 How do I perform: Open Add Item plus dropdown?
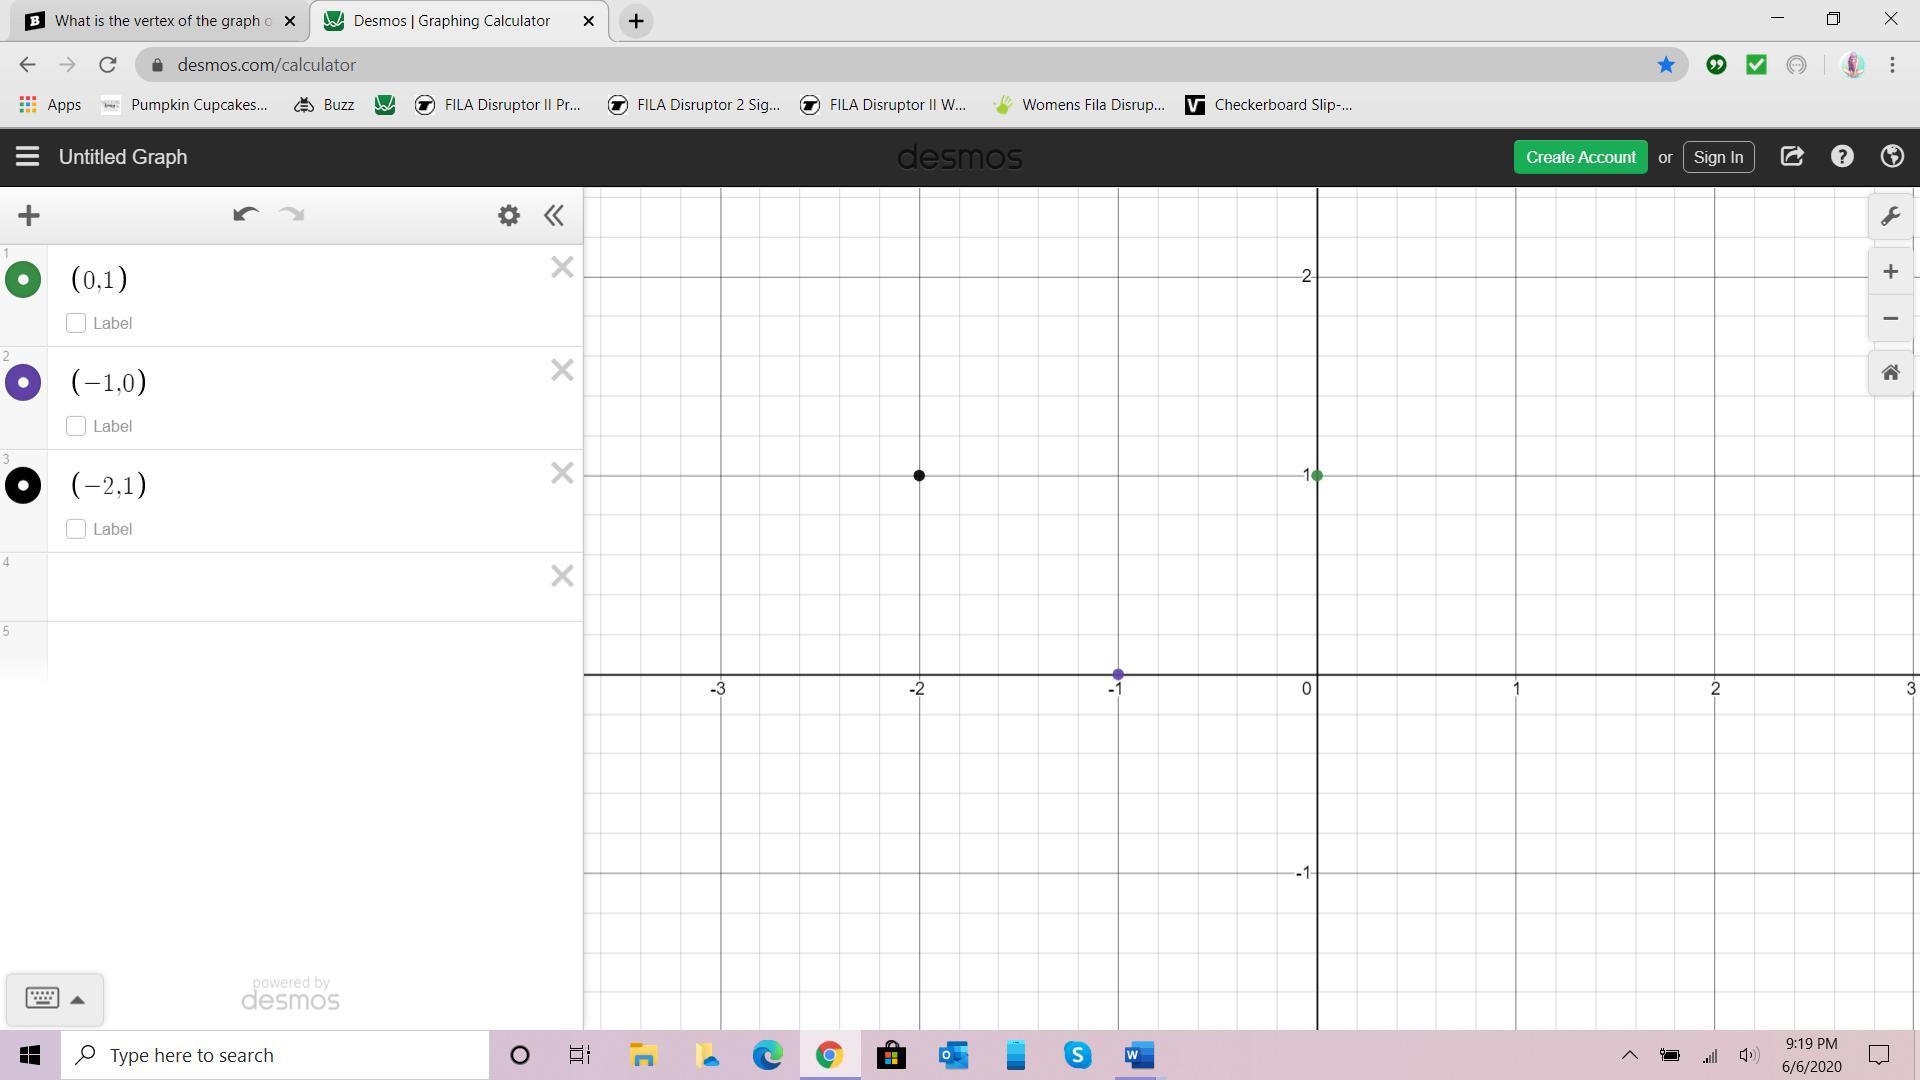(x=29, y=215)
